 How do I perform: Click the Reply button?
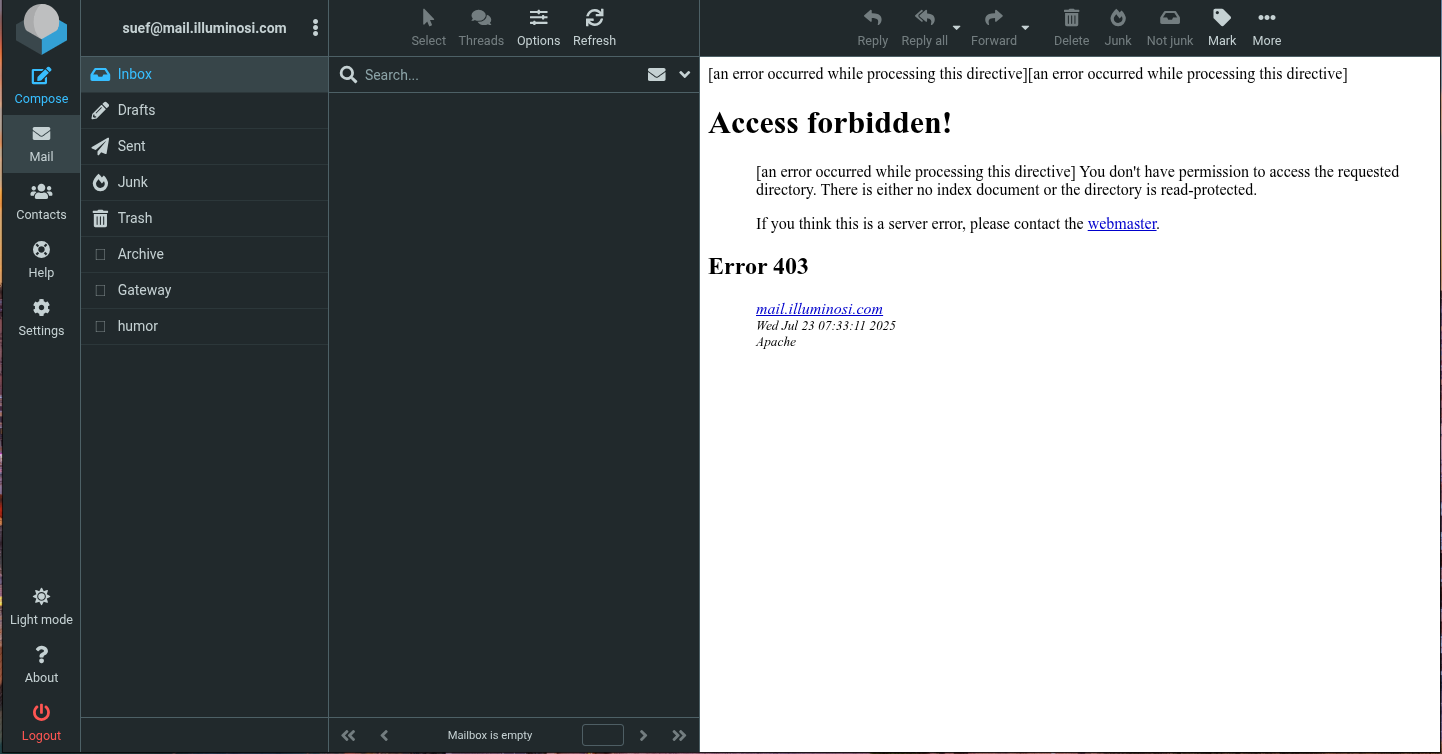(x=872, y=28)
